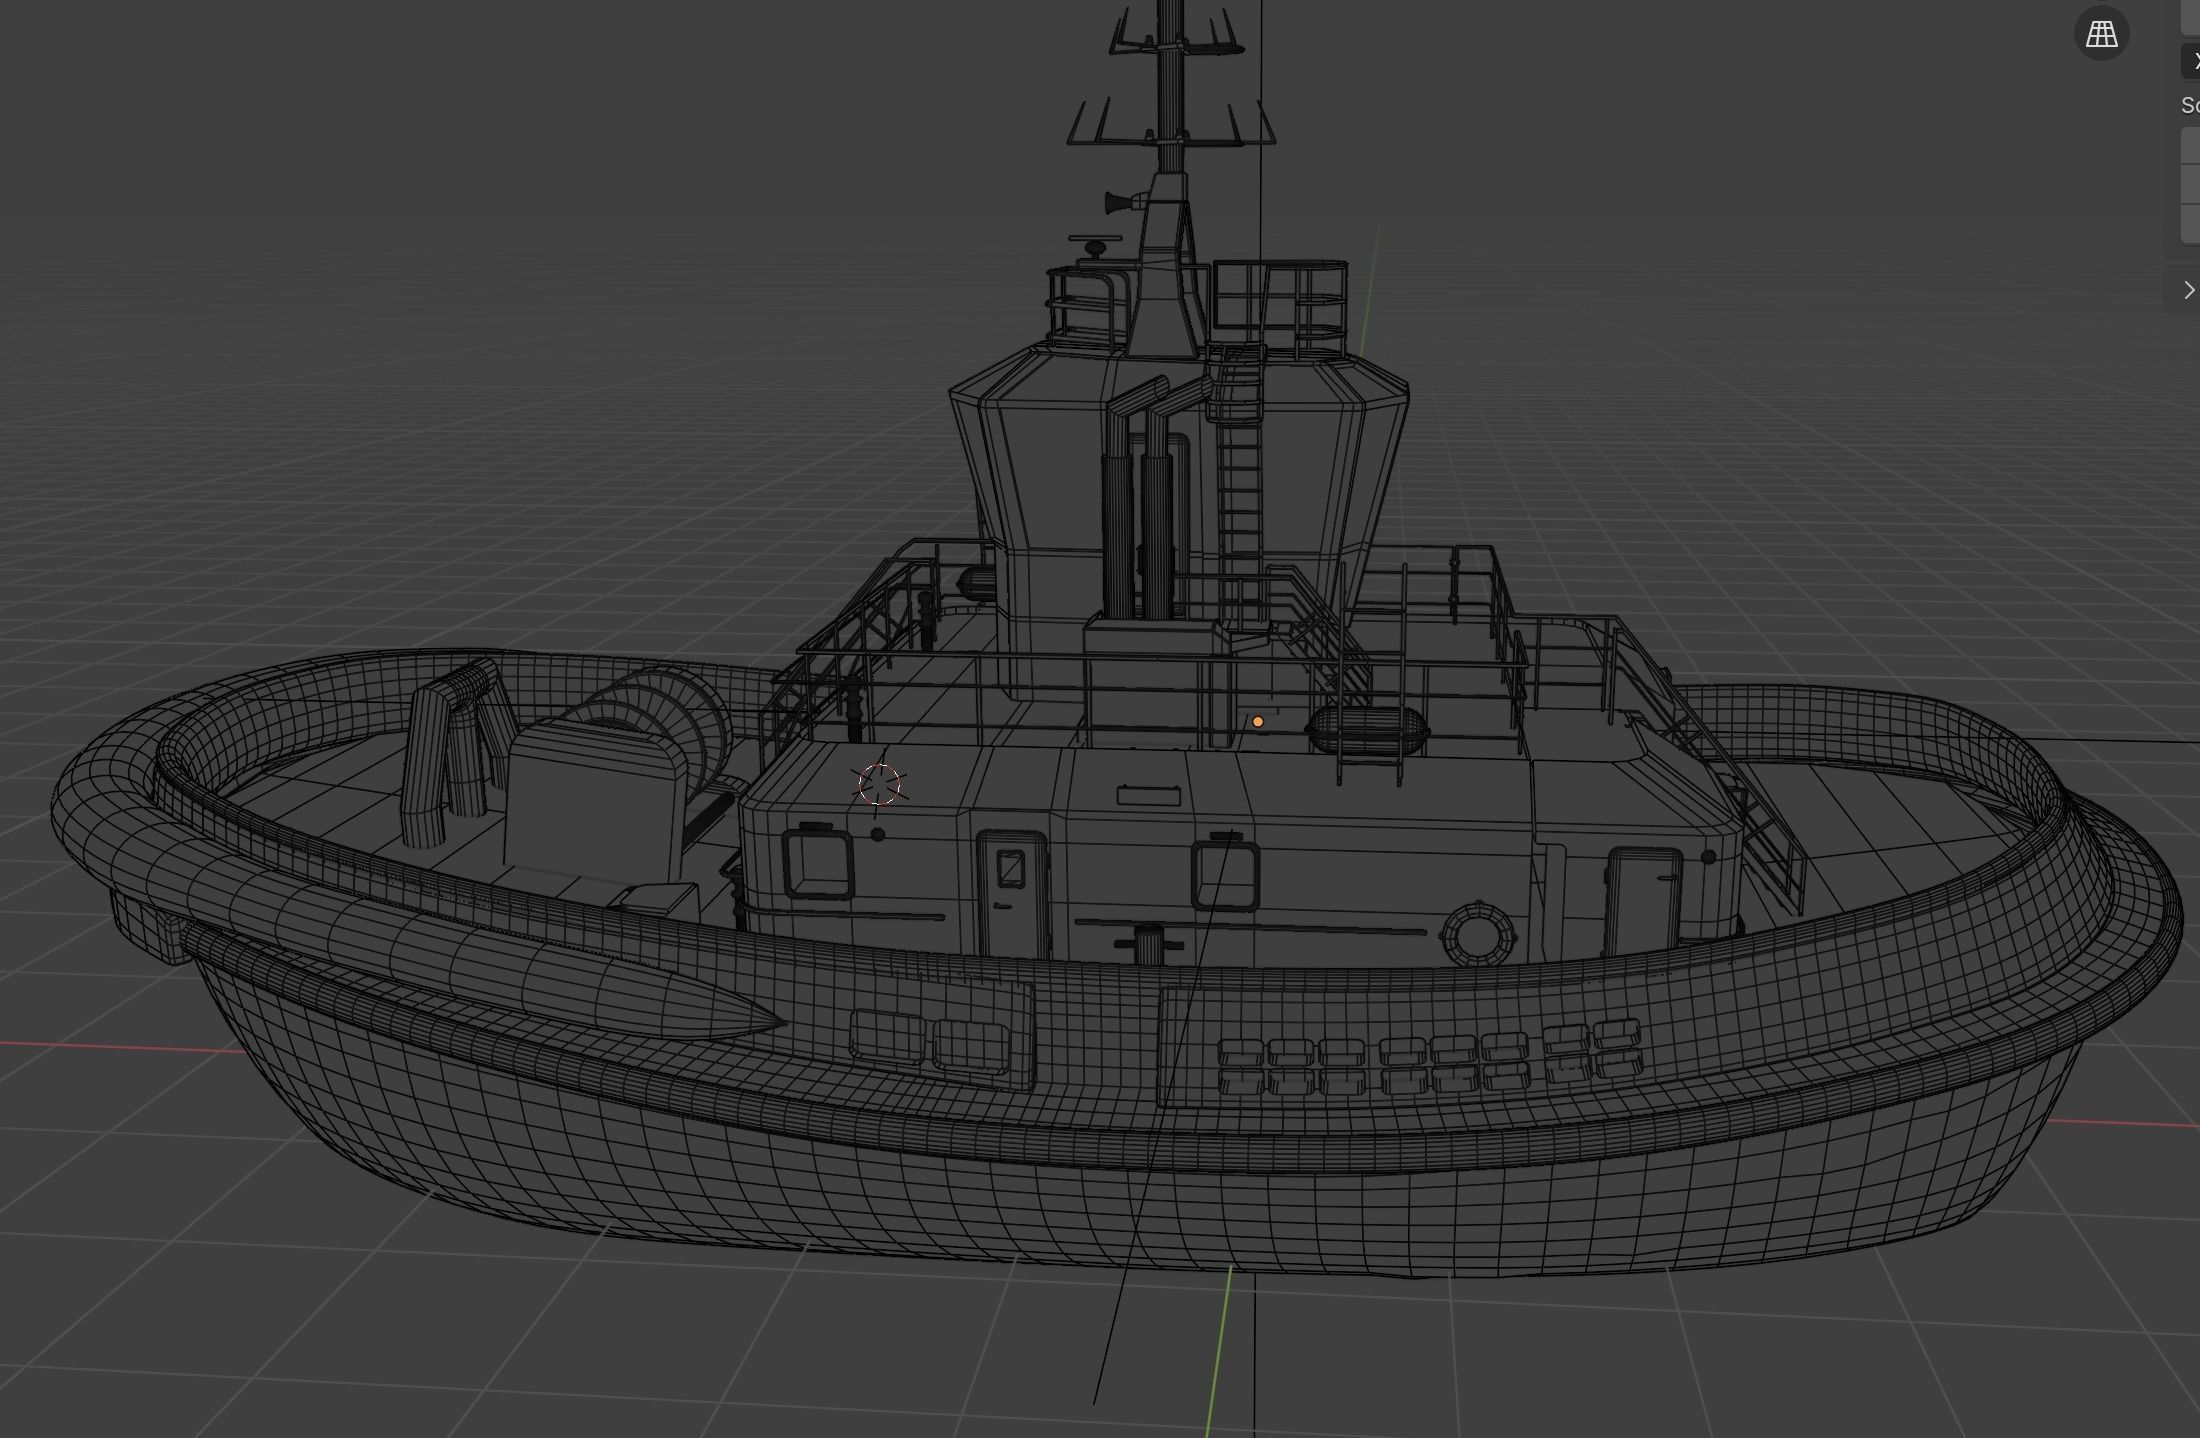Toggle perspective/orthographic view with the grid icon

click(x=2101, y=35)
